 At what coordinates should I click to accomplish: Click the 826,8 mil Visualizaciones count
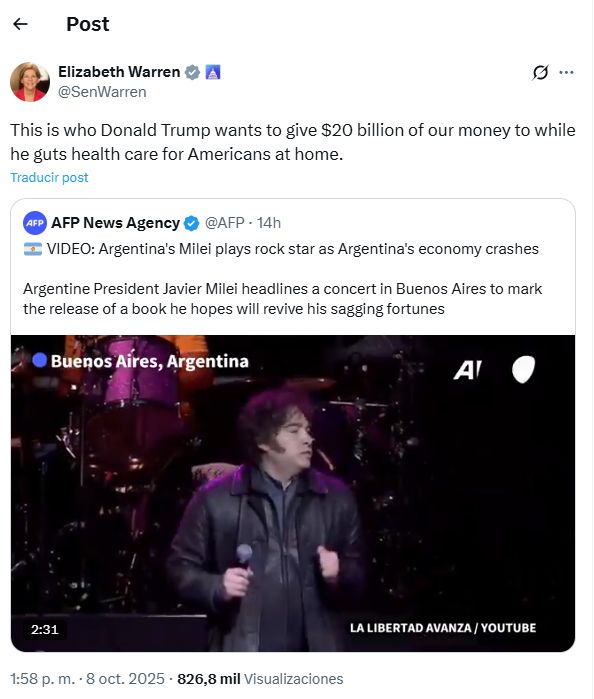260,679
